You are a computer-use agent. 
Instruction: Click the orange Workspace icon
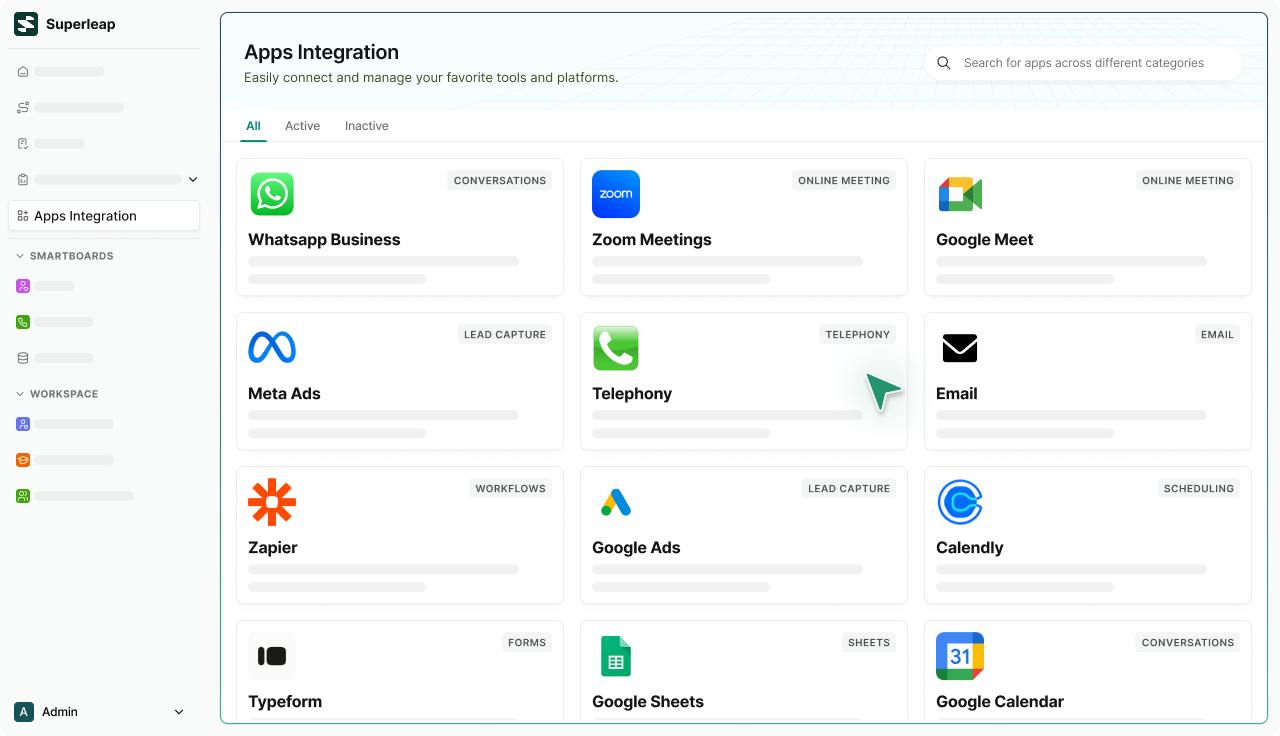coord(23,460)
